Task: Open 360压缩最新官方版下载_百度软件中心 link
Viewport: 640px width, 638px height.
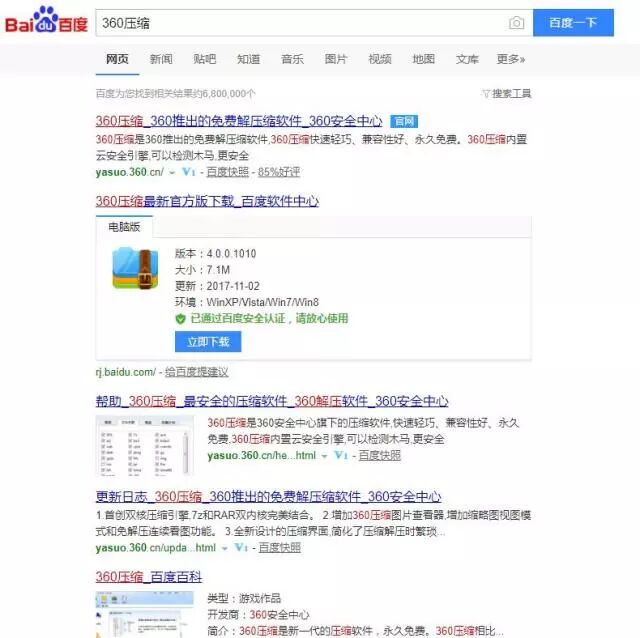Action: pyautogui.click(x=207, y=201)
